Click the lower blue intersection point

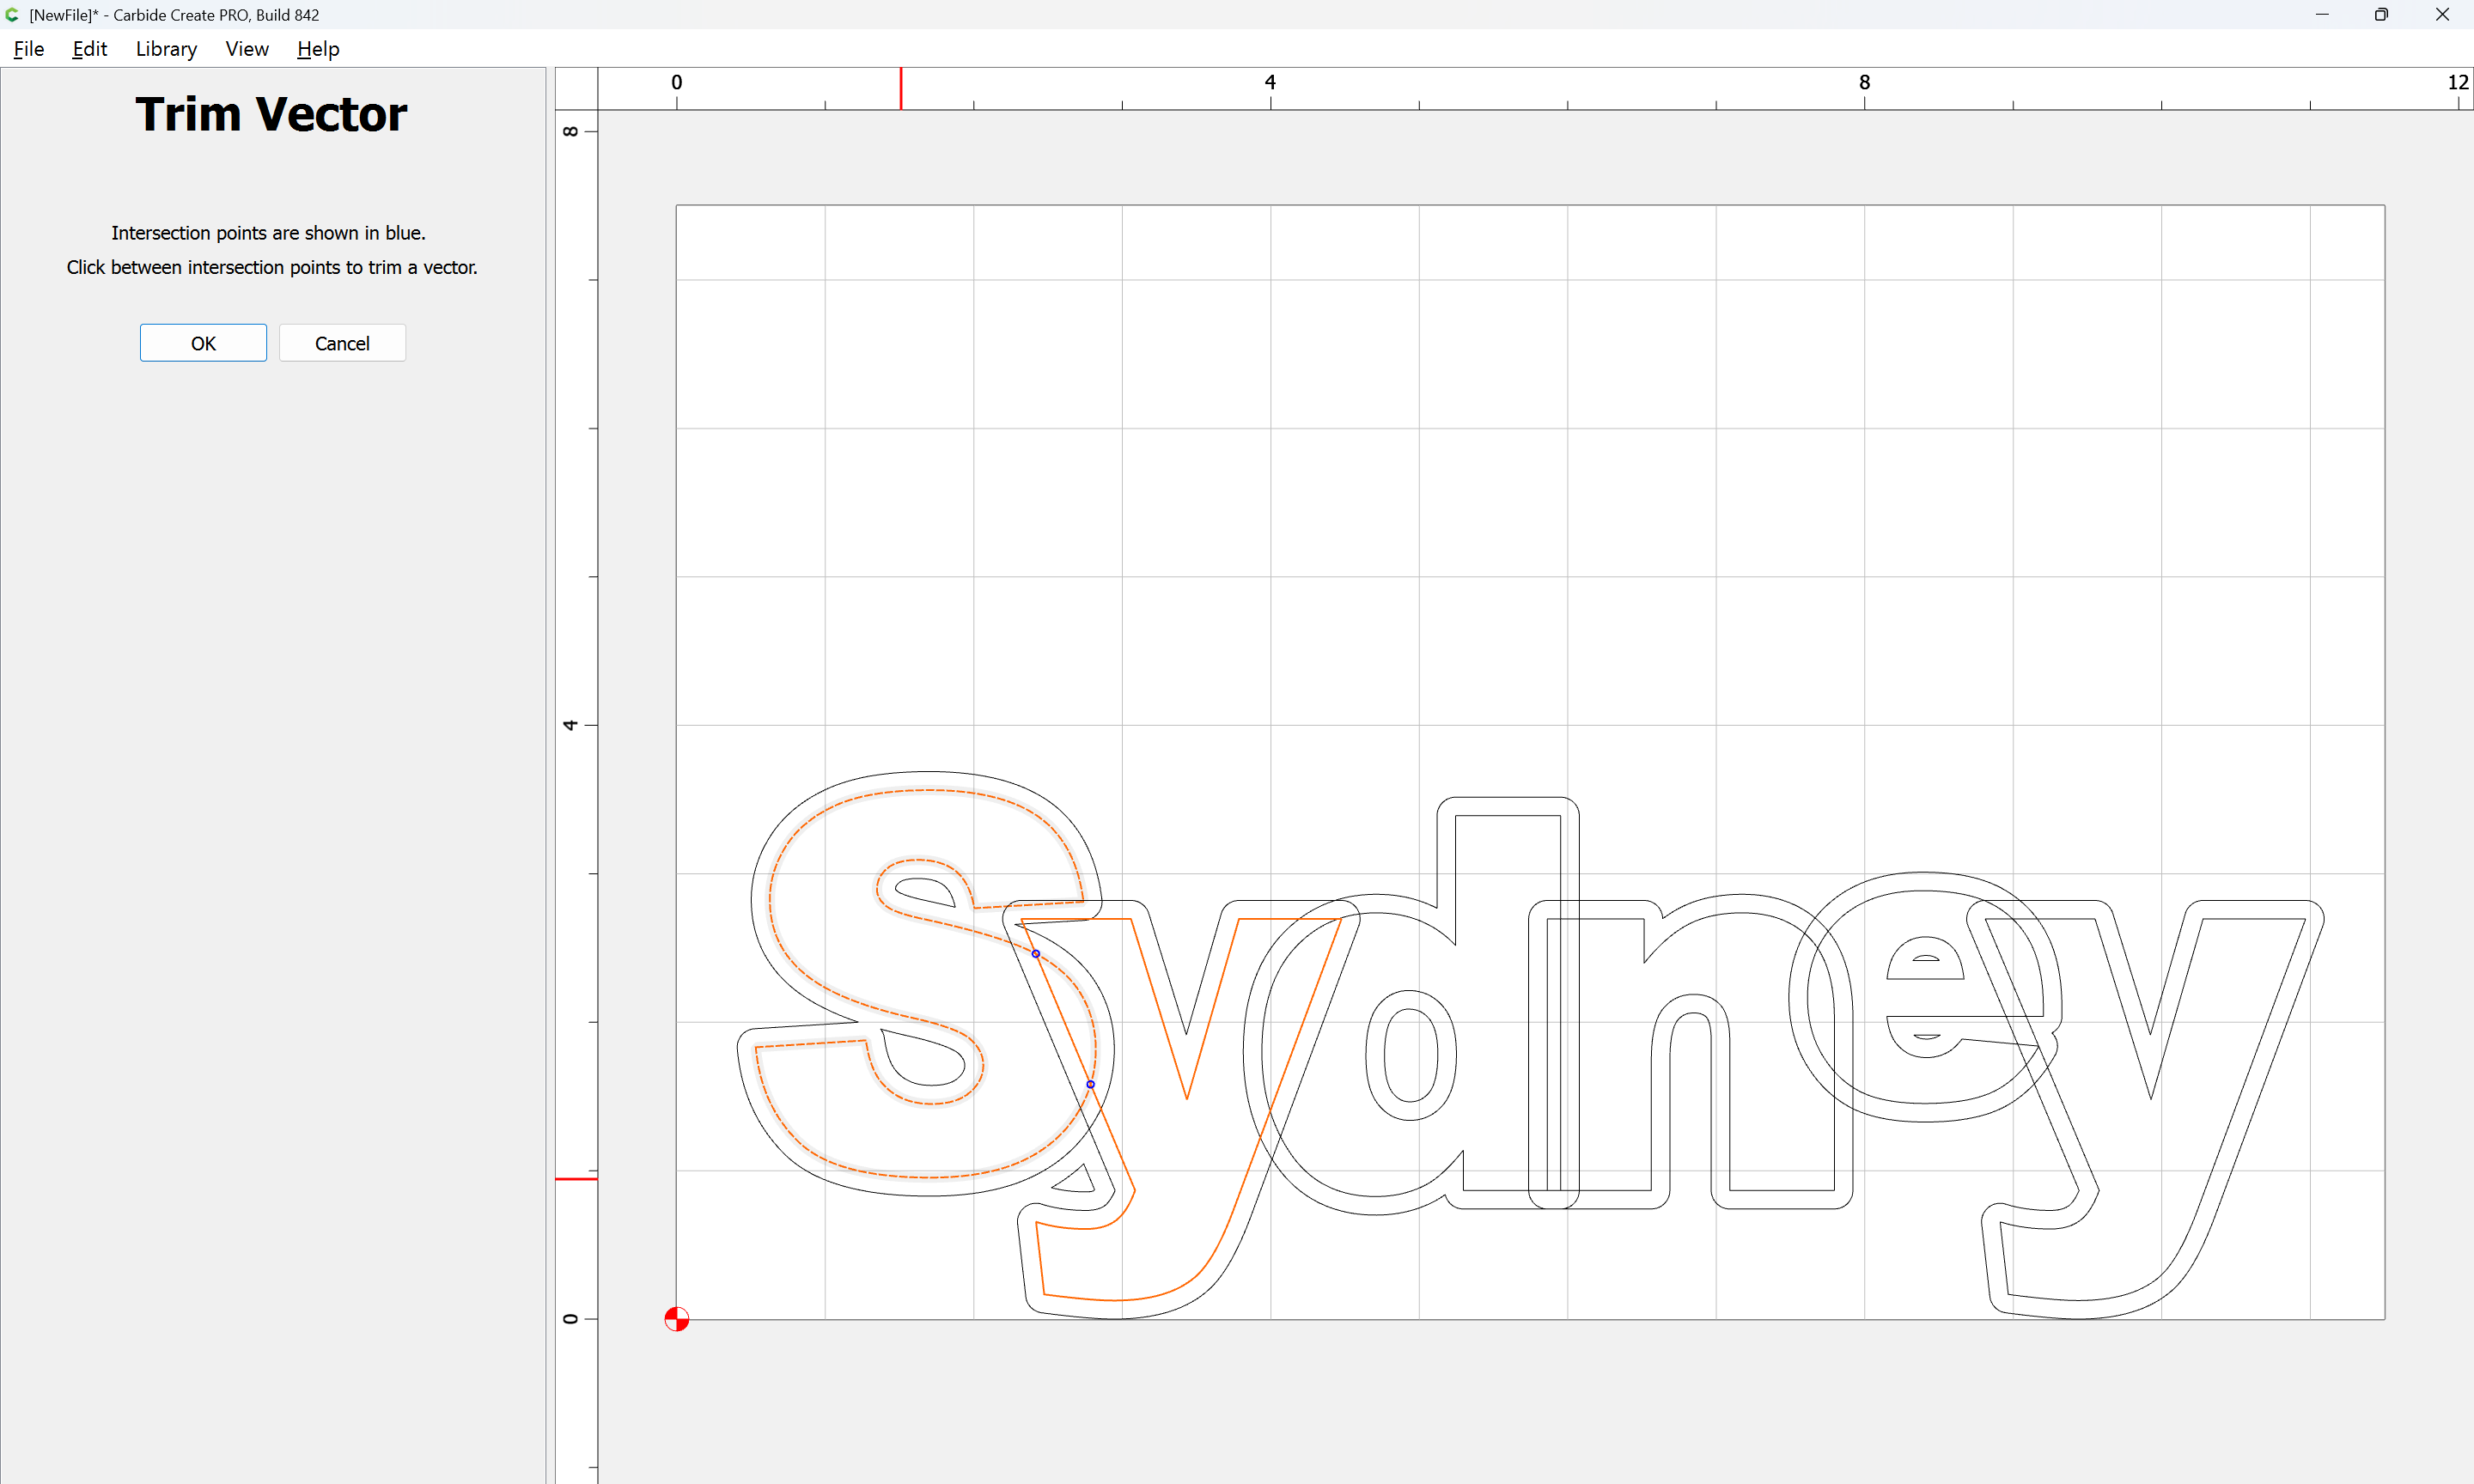(x=1090, y=1084)
